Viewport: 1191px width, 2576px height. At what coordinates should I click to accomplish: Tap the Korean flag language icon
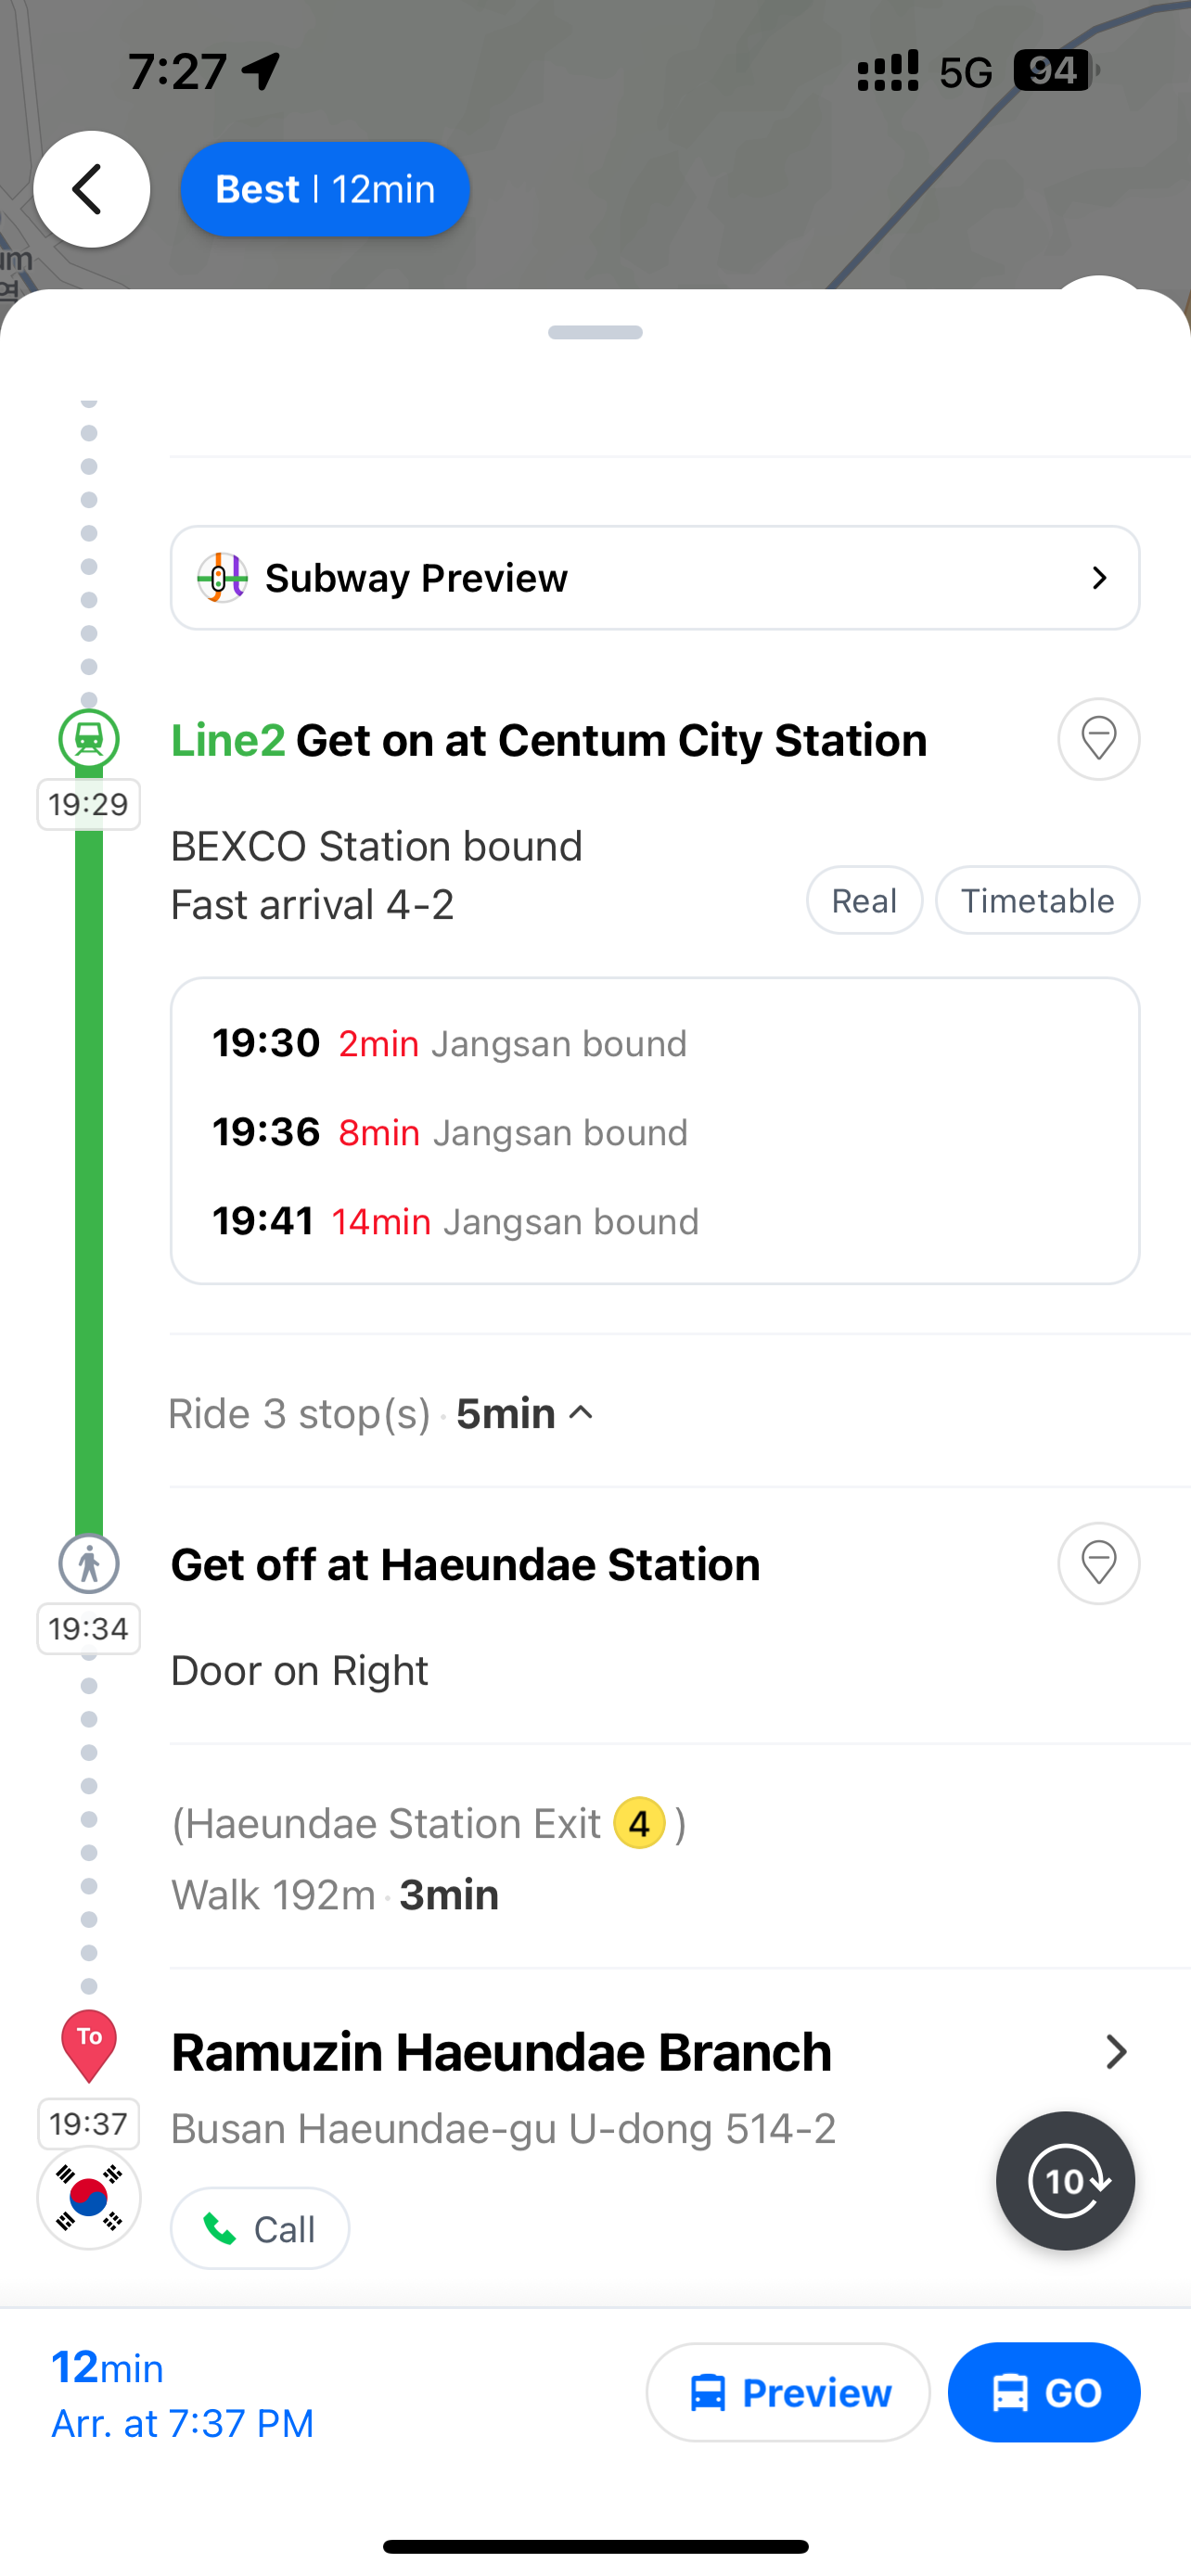point(89,2198)
